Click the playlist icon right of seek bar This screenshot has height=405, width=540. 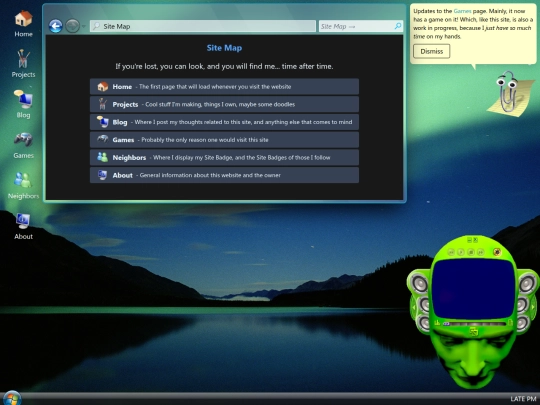pyautogui.click(x=510, y=323)
